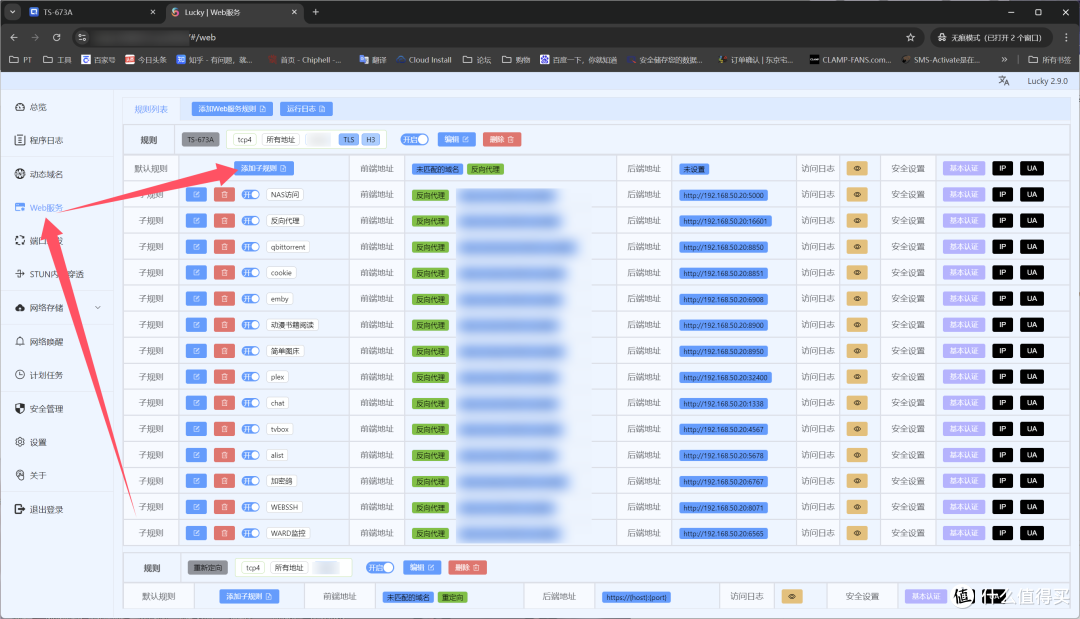Go back in browser history
The image size is (1080, 619).
tap(14, 37)
